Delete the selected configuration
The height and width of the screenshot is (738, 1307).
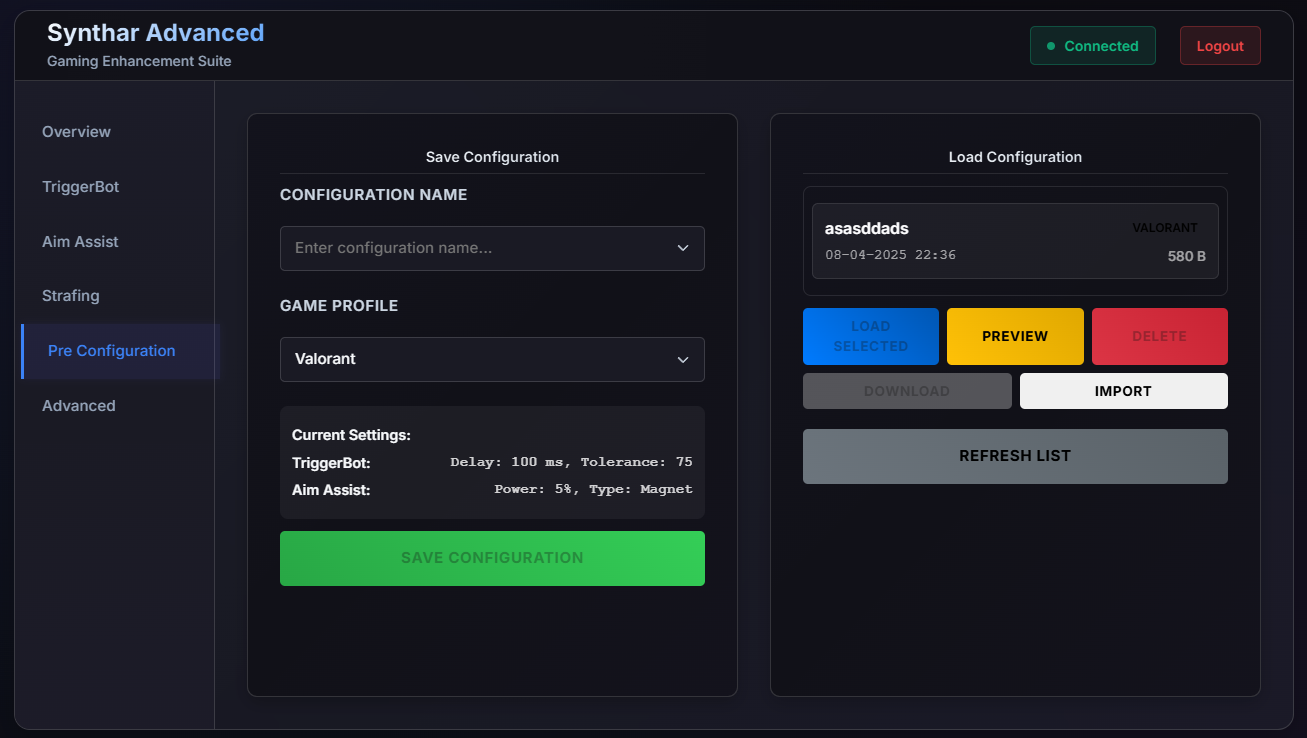(1160, 336)
